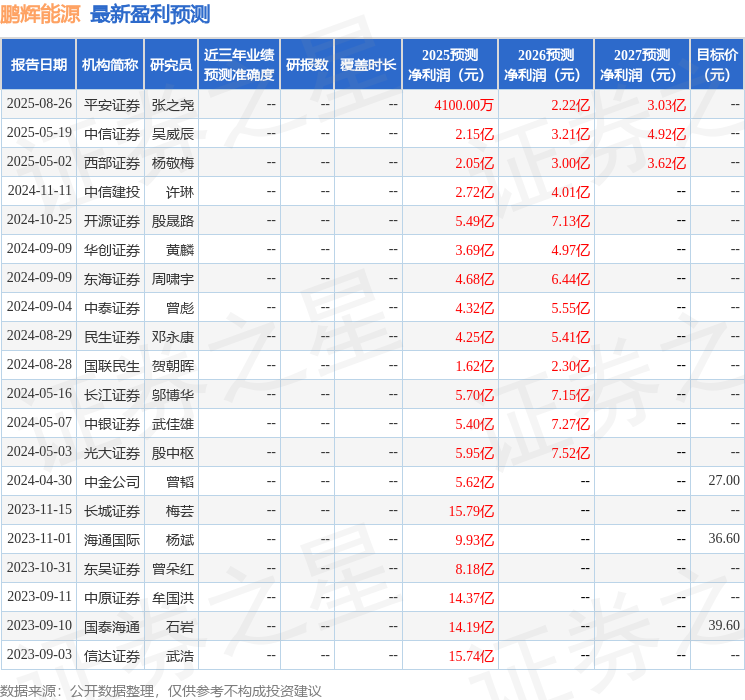Image resolution: width=745 pixels, height=700 pixels.
Task: Click the 2025预测净利润 column header
Action: 450,64
